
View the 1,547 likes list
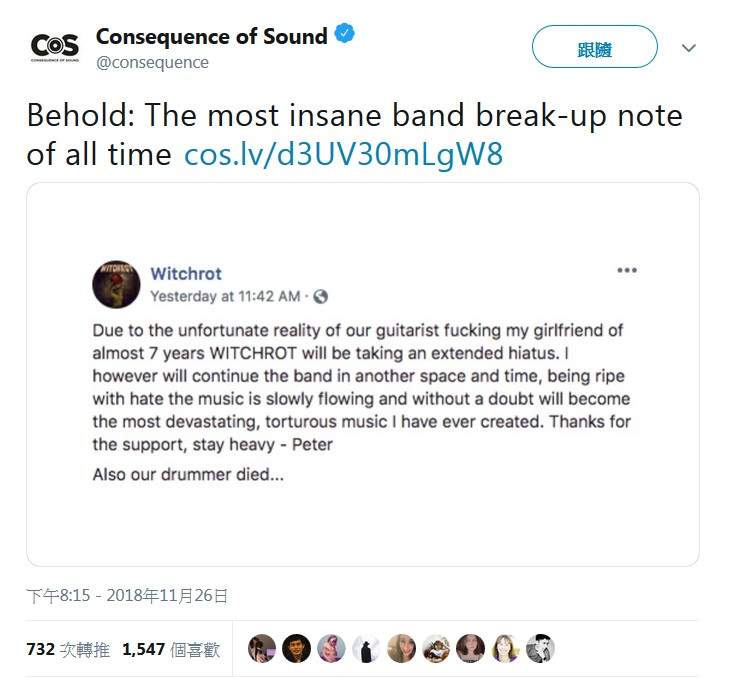(x=170, y=649)
